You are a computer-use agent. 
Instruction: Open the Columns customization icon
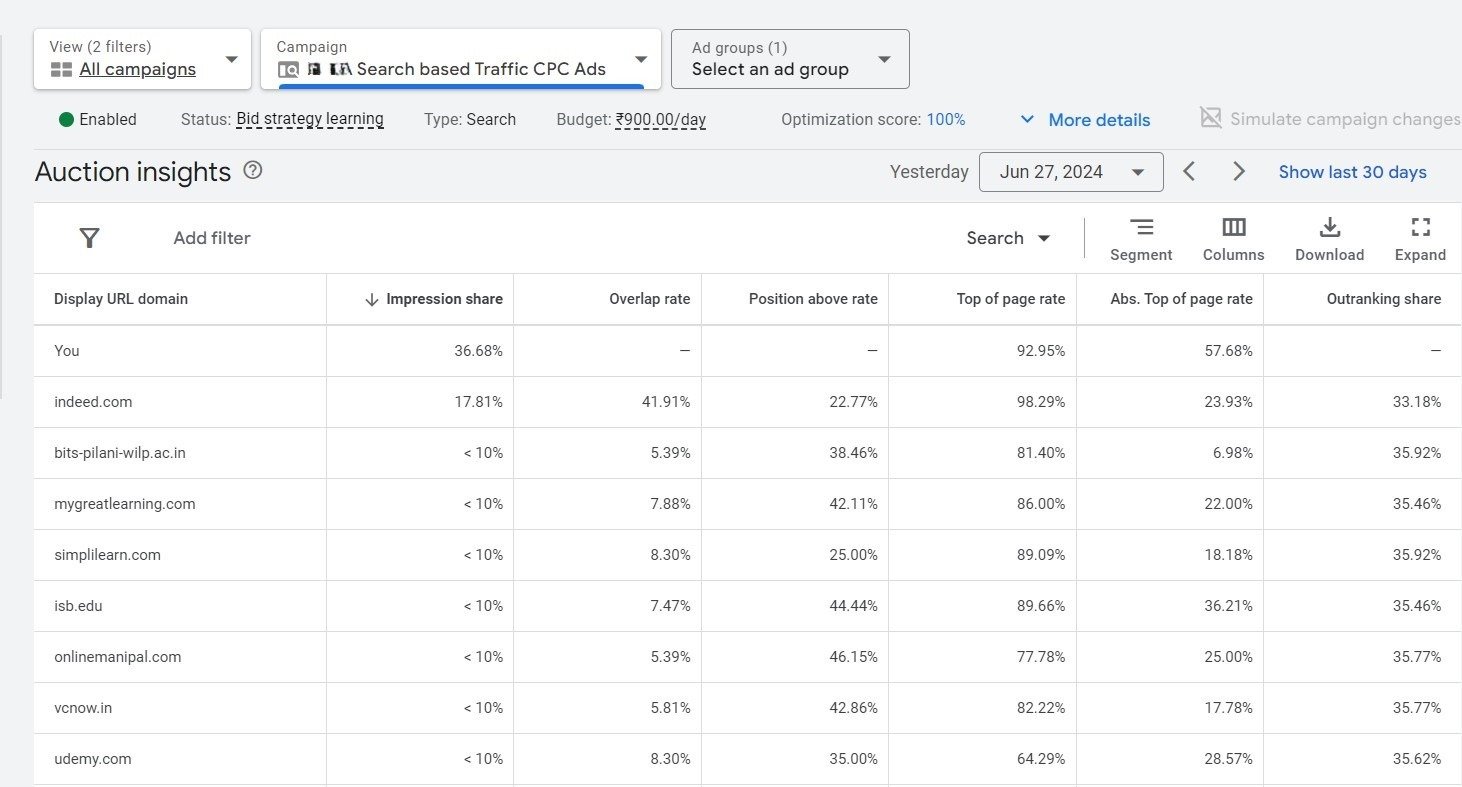(1233, 238)
